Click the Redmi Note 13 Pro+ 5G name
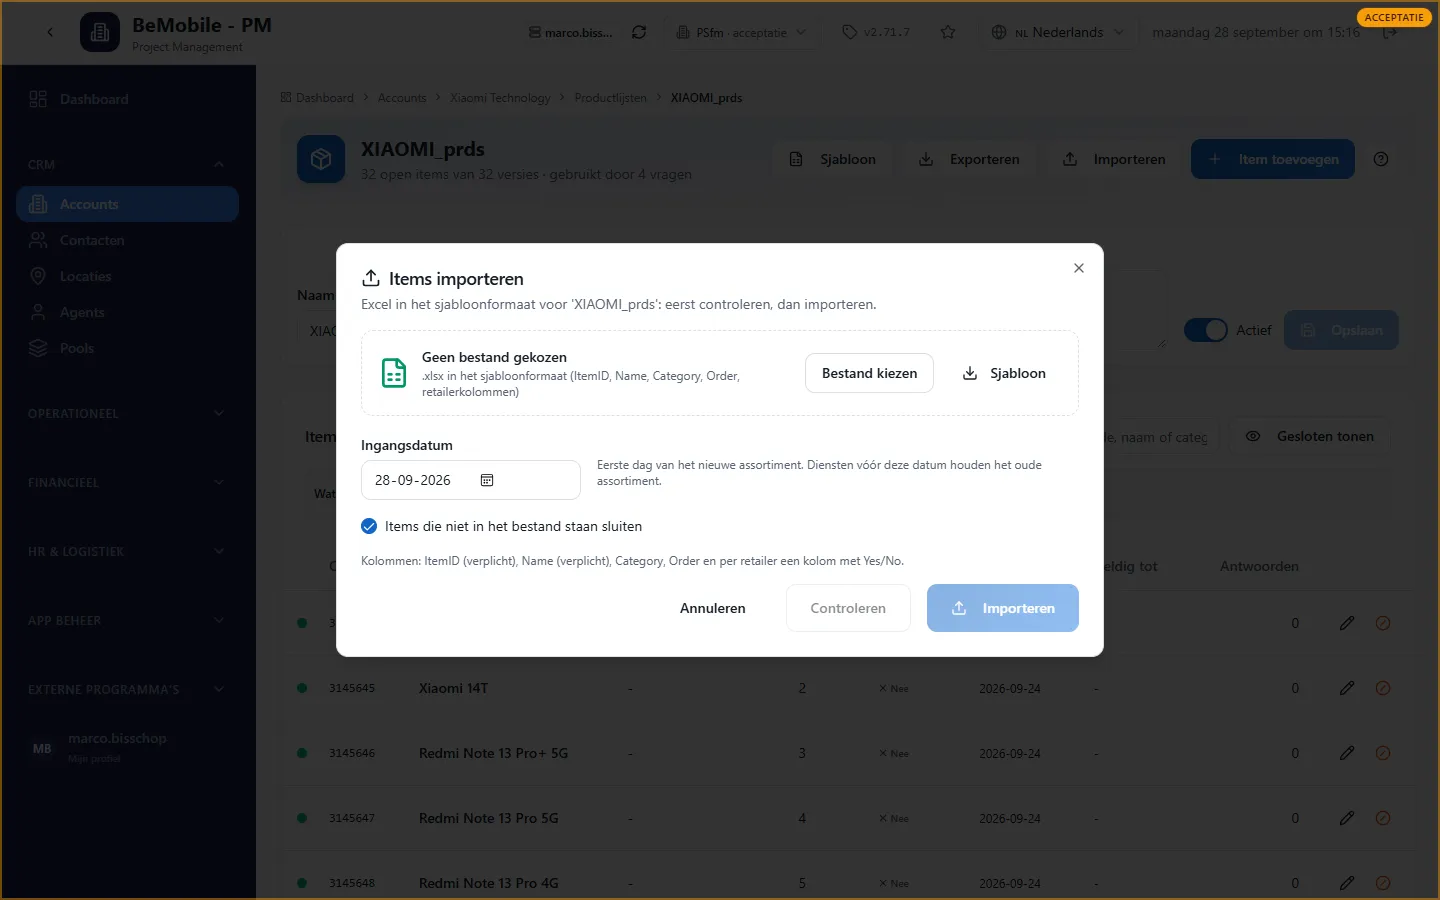 click(x=493, y=753)
